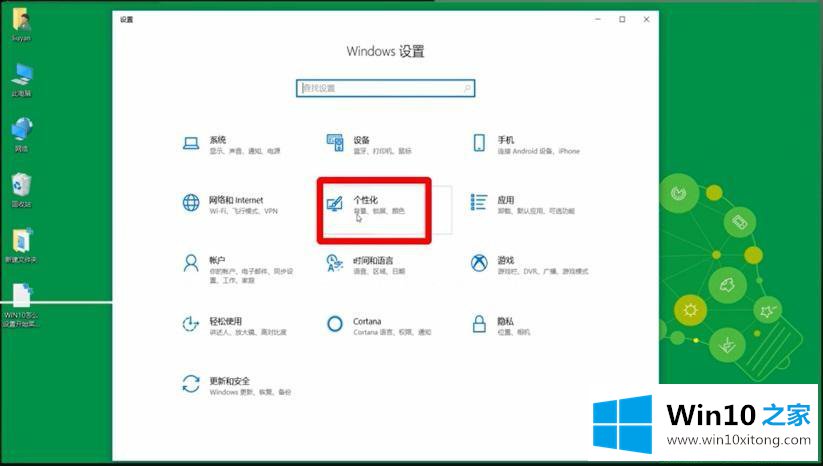Click the 应用 label text

pos(506,200)
